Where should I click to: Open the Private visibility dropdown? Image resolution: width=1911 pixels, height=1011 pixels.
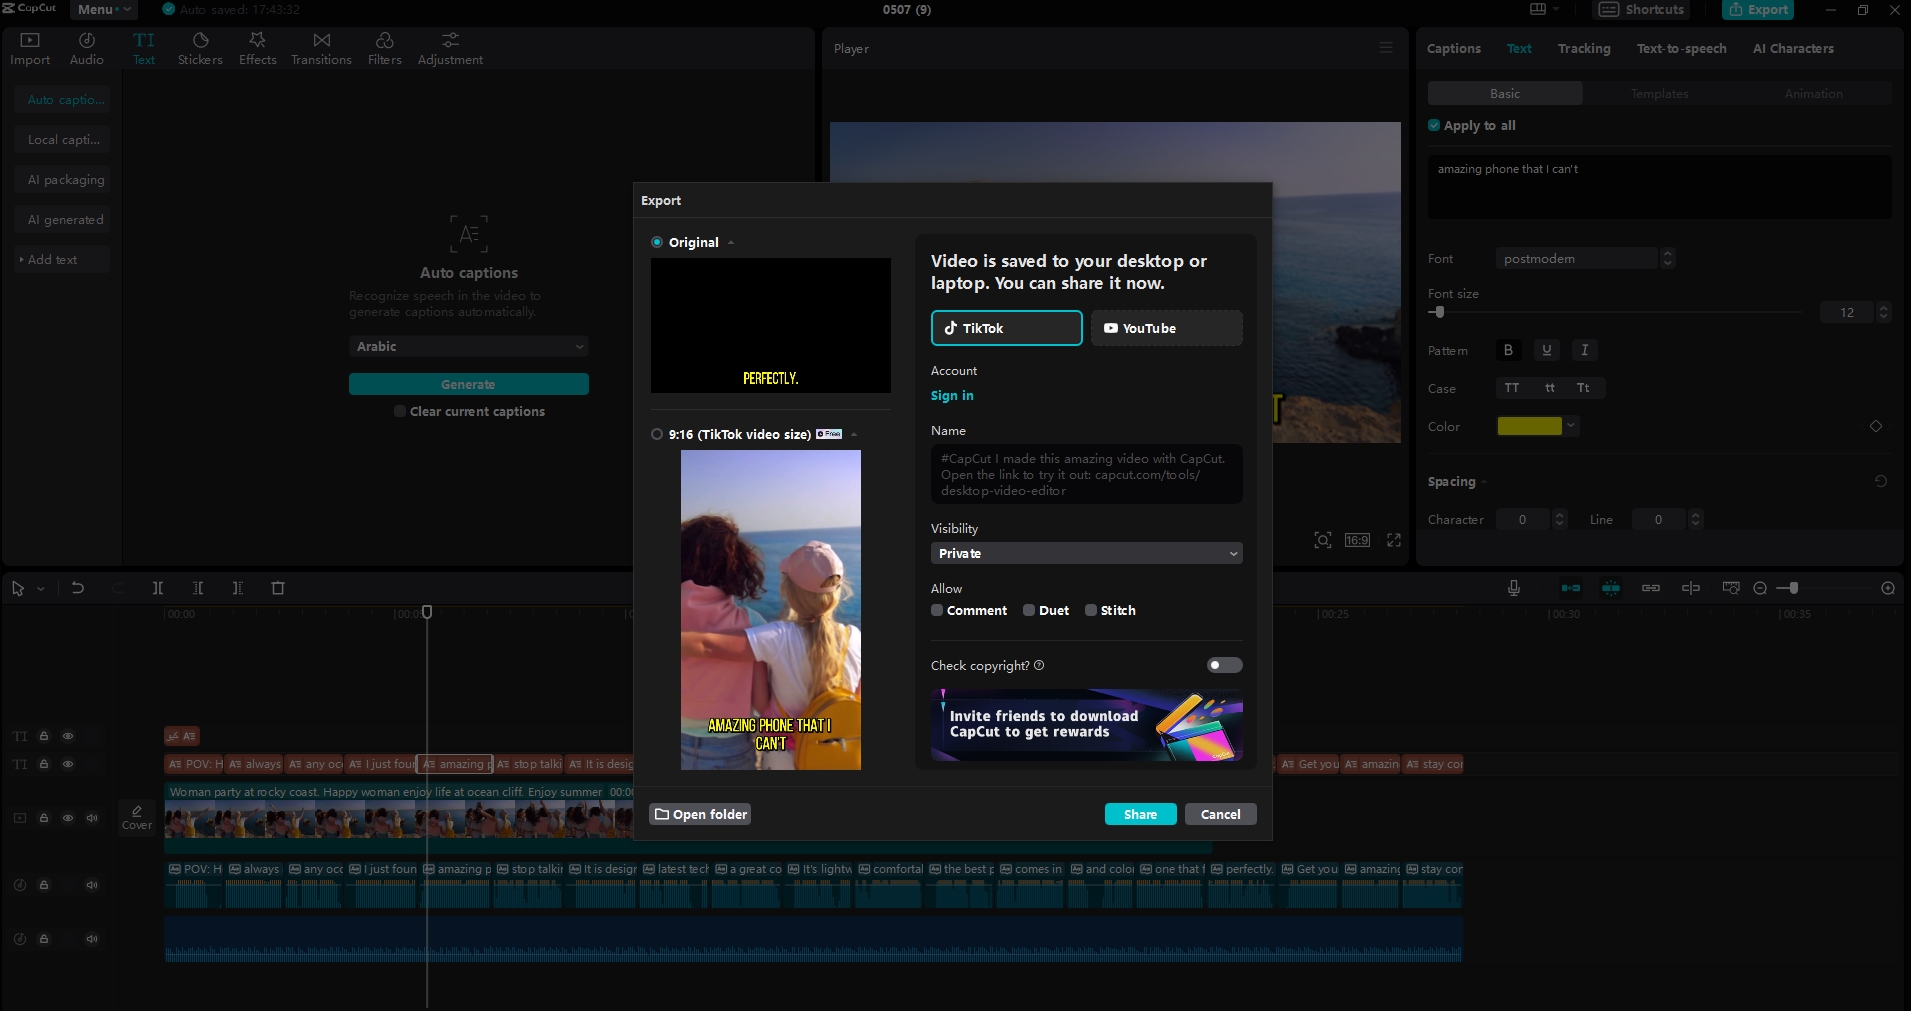[1086, 553]
